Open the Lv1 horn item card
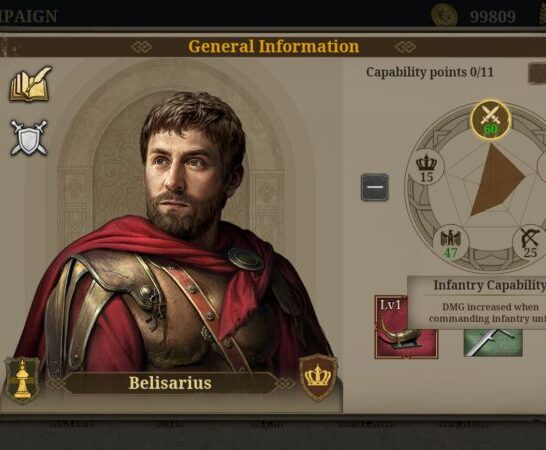 pos(406,327)
